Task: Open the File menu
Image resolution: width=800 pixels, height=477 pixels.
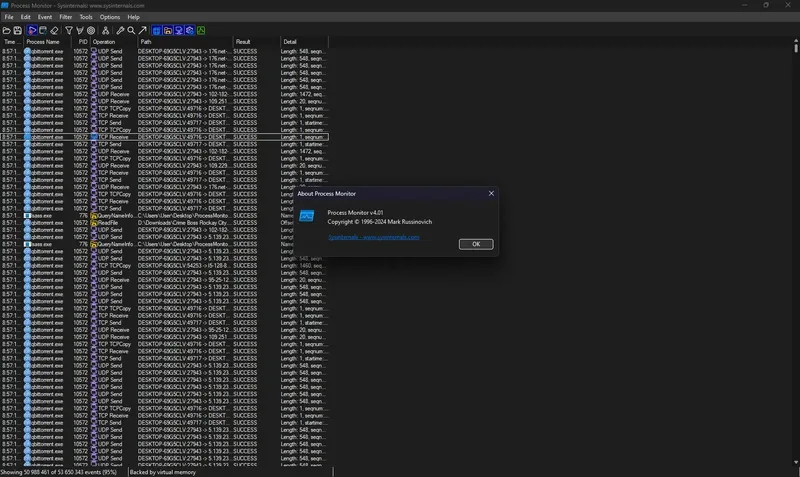Action: click(x=9, y=17)
